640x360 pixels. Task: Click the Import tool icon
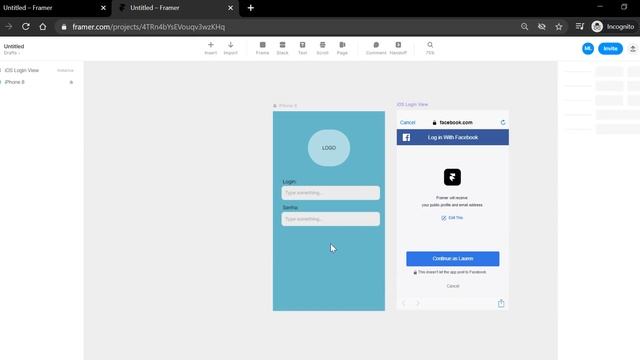231,48
